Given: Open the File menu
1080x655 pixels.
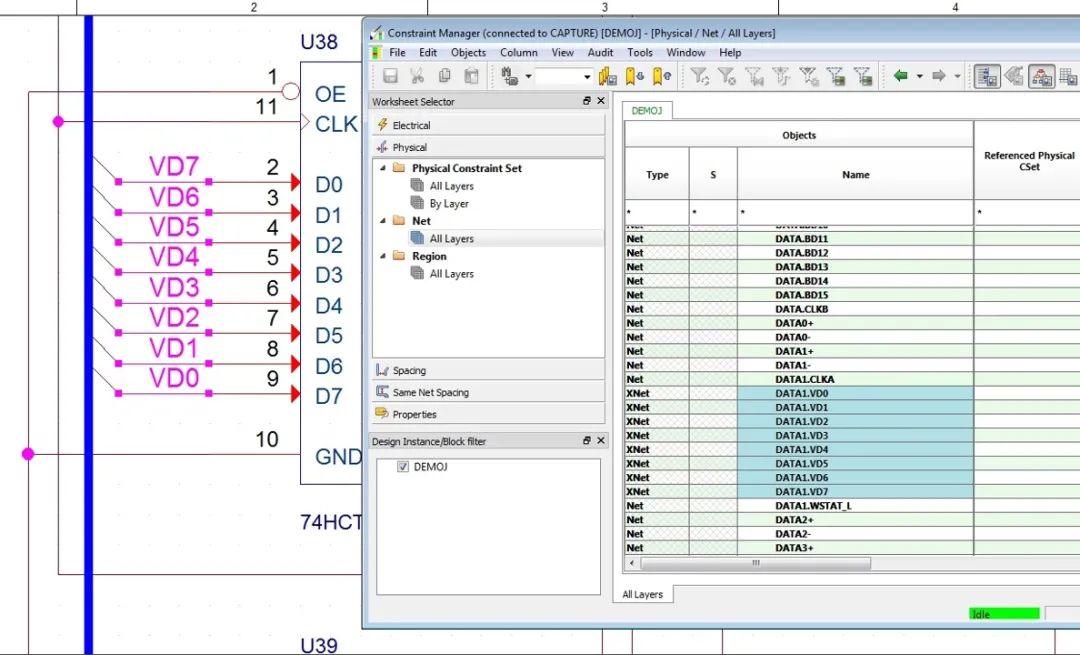Looking at the screenshot, I should pos(397,52).
